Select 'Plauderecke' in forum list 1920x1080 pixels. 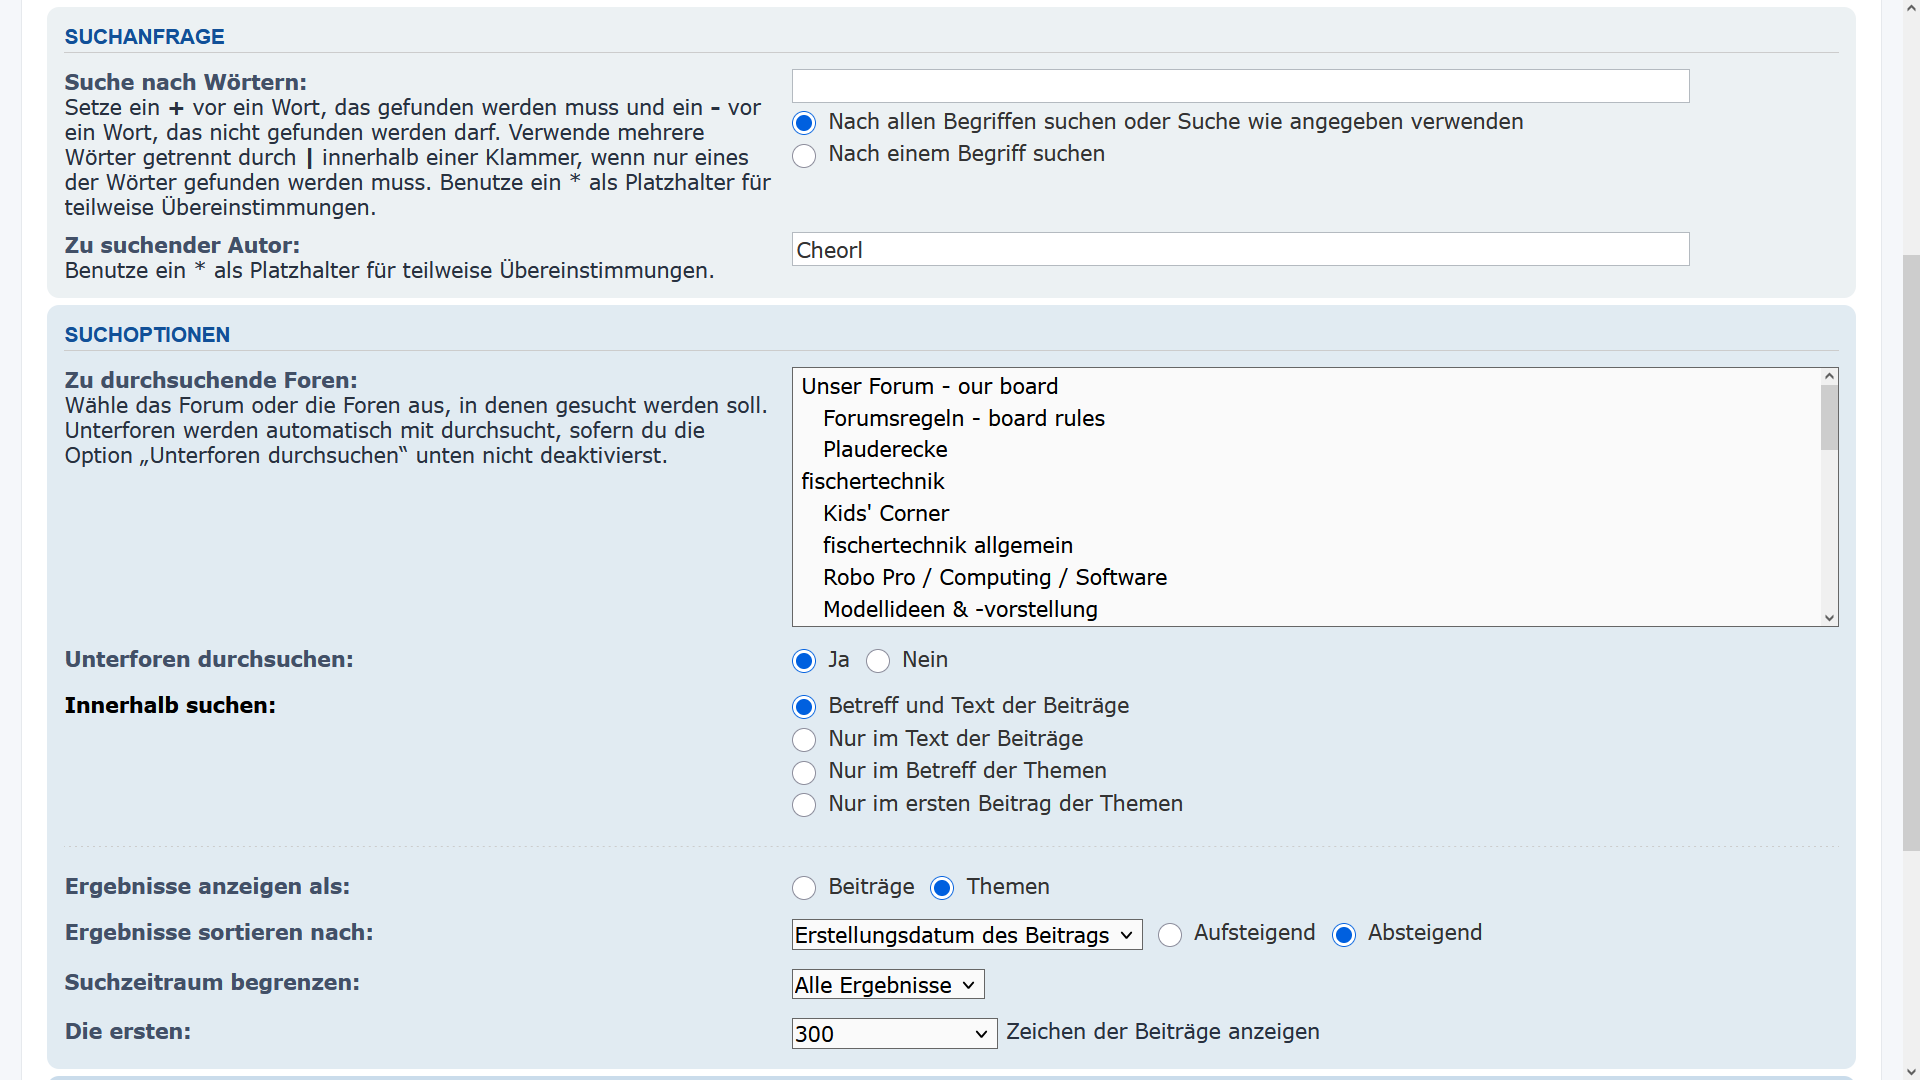885,450
